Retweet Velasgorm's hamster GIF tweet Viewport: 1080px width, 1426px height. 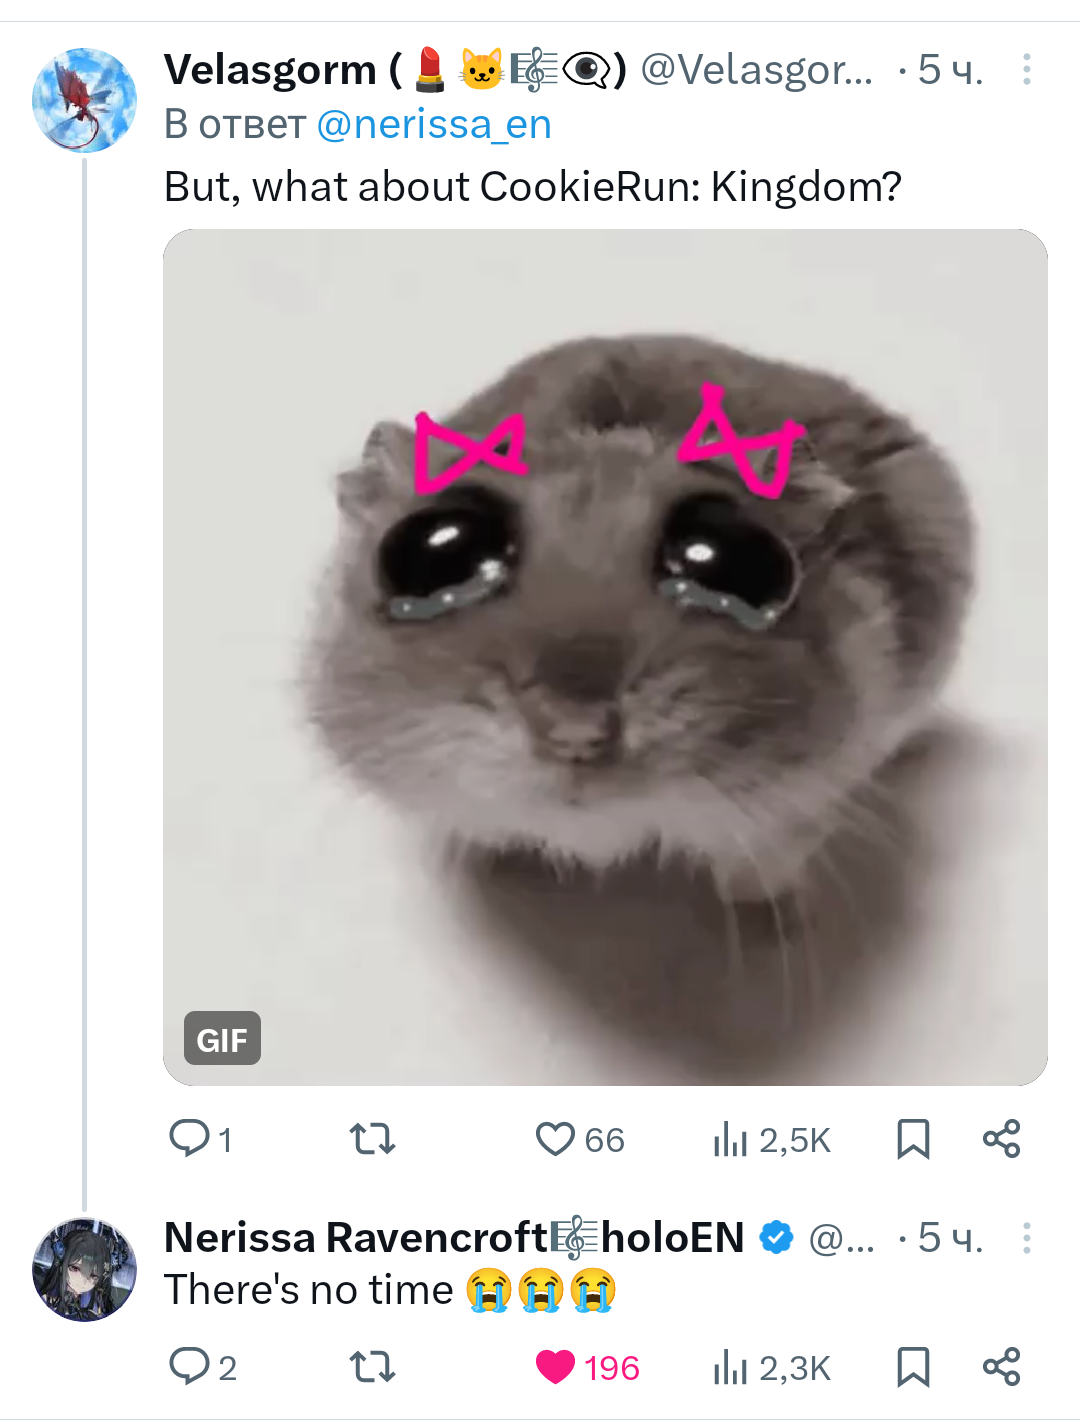point(372,1138)
